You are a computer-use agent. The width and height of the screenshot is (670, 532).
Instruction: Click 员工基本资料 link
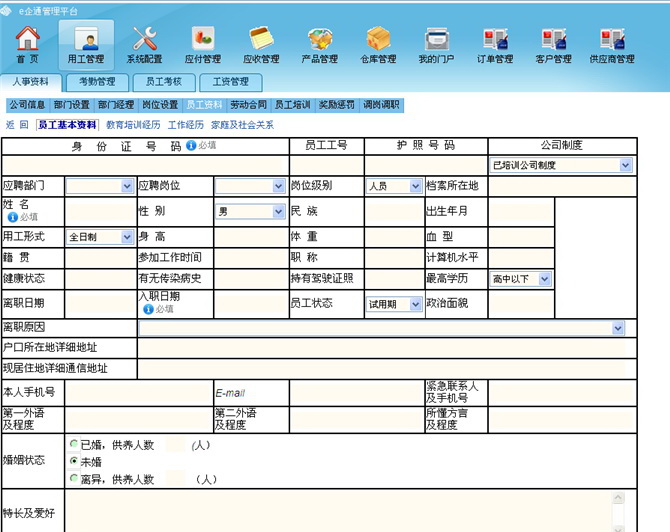pyautogui.click(x=68, y=125)
